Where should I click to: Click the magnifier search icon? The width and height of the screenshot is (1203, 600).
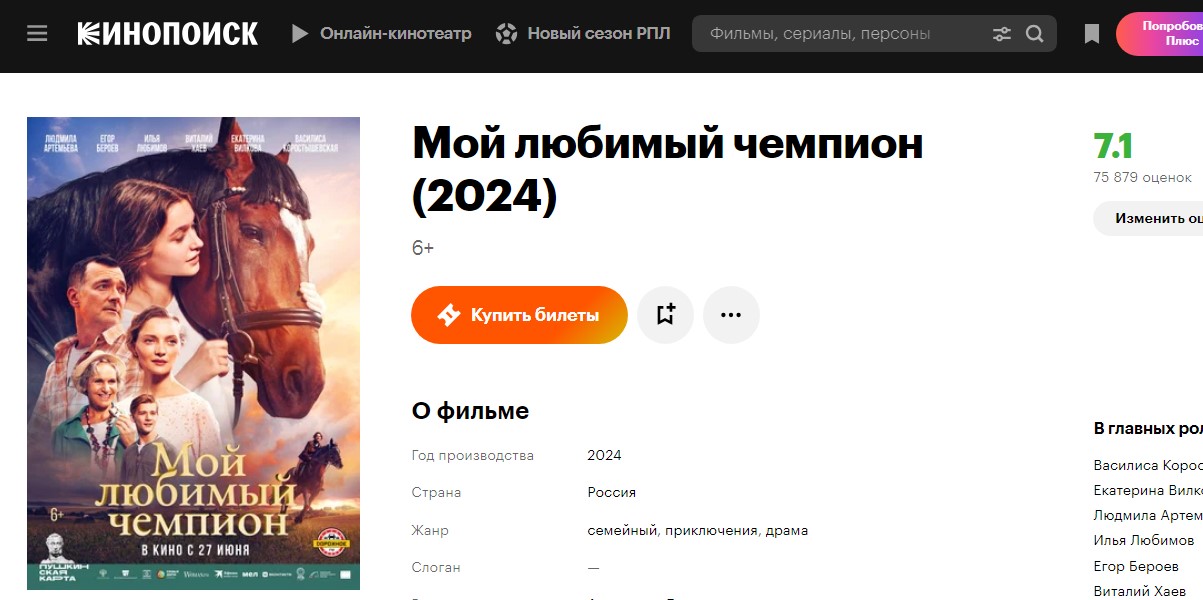click(x=1035, y=34)
